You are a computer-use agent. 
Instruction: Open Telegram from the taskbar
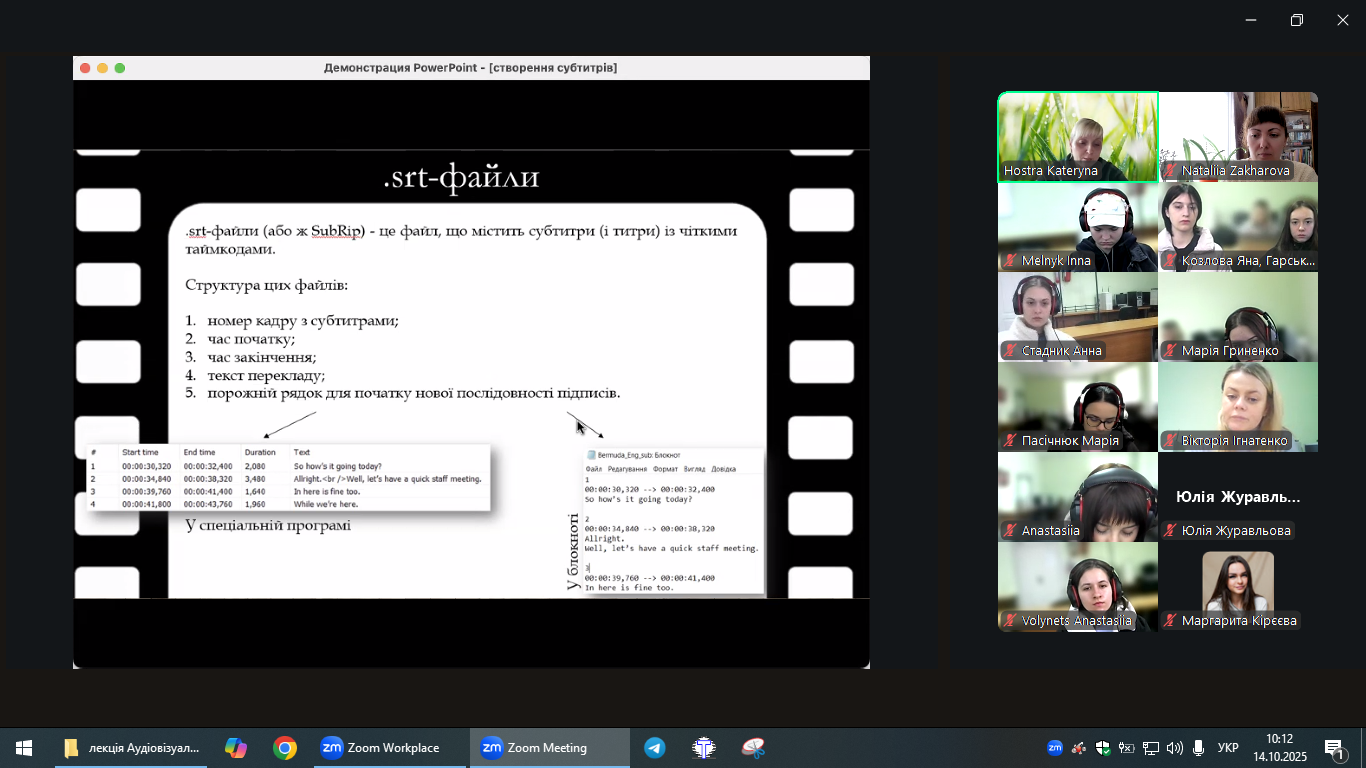coord(655,748)
